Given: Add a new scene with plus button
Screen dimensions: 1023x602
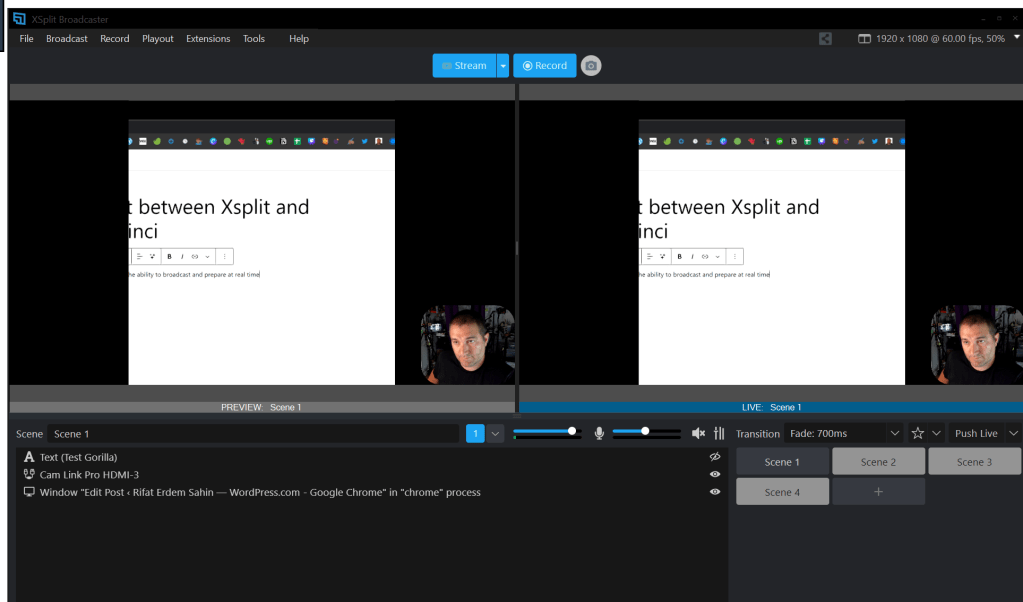Looking at the screenshot, I should (878, 492).
